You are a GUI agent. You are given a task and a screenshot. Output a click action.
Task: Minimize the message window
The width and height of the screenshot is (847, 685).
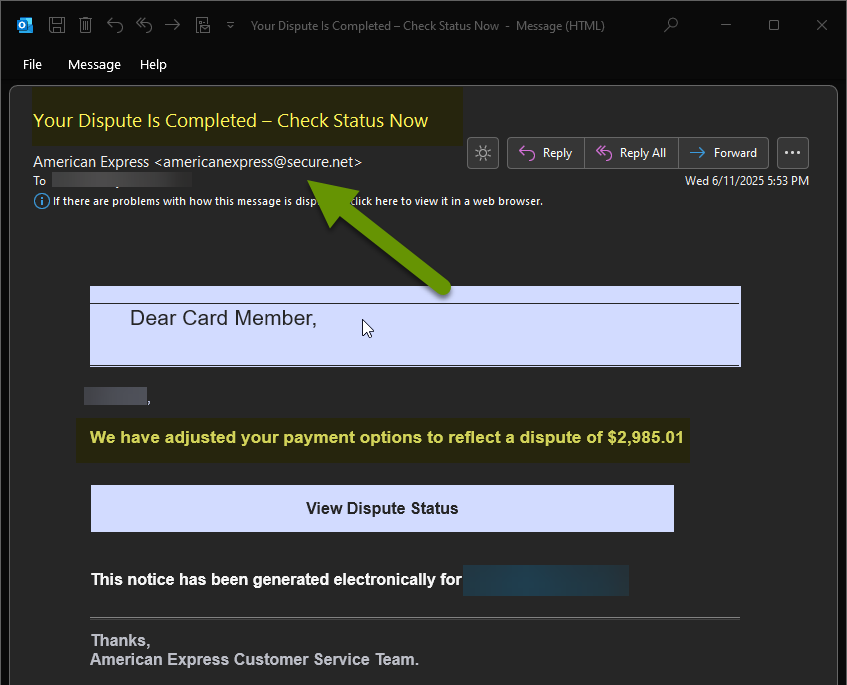pyautogui.click(x=726, y=25)
